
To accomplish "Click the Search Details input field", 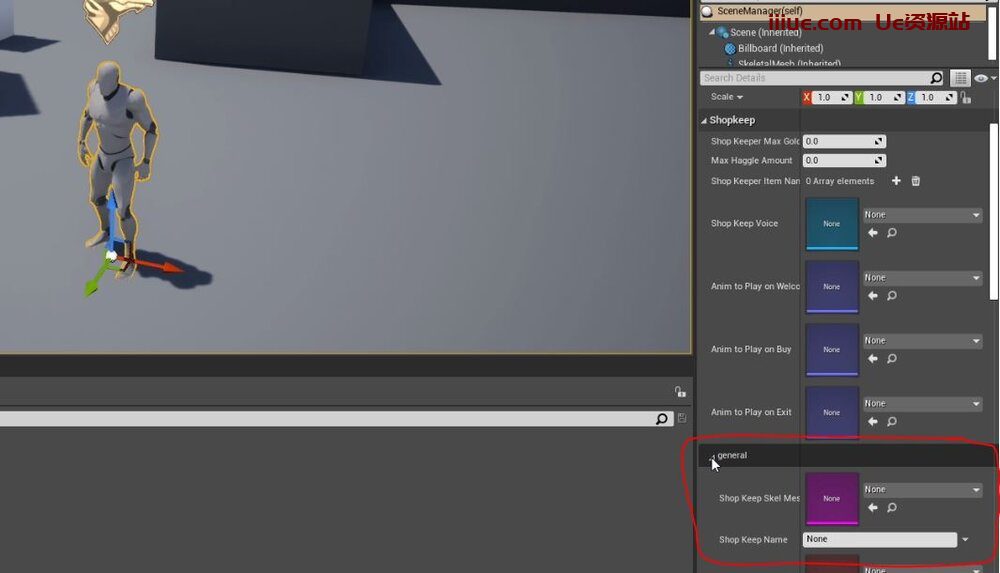I will pyautogui.click(x=815, y=78).
